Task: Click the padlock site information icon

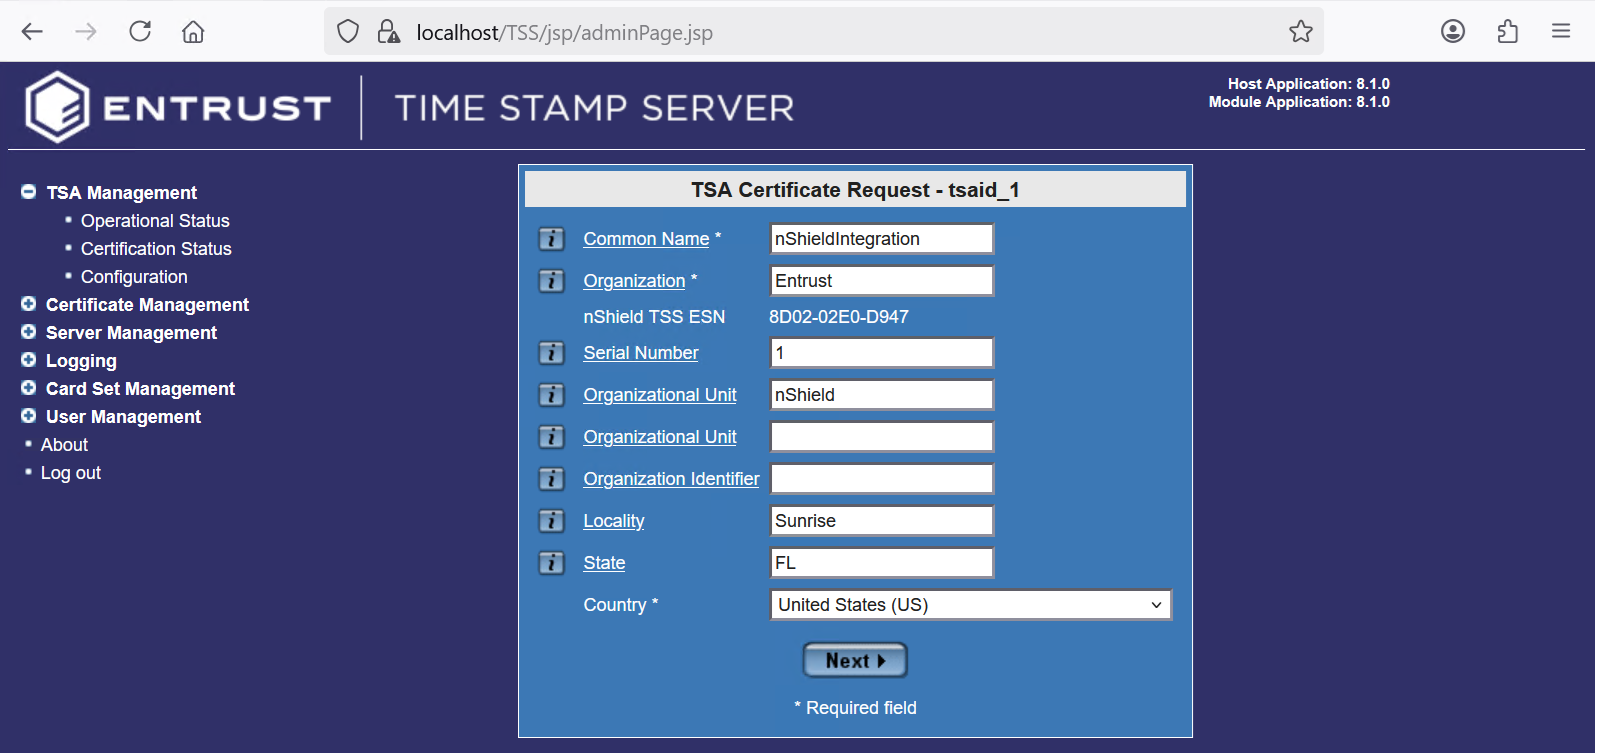Action: (388, 32)
